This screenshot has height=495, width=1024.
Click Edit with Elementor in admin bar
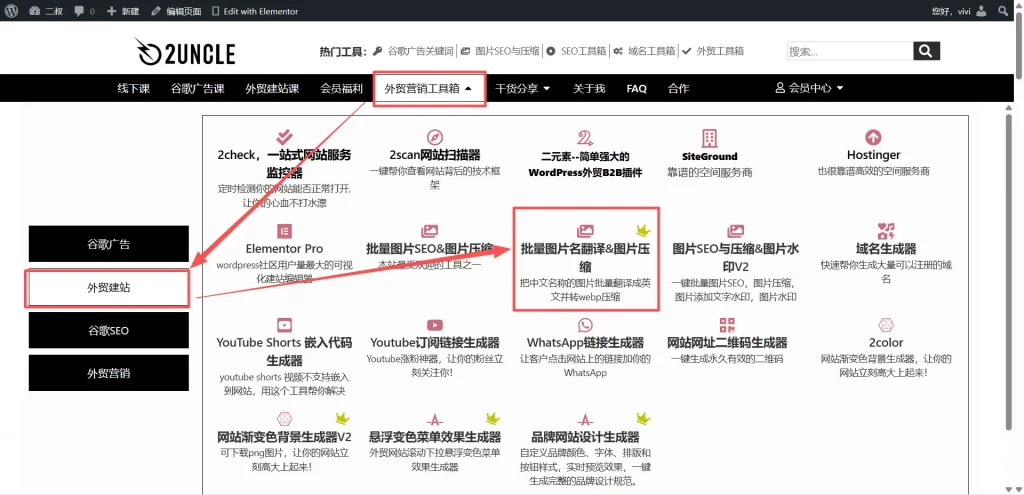(254, 11)
